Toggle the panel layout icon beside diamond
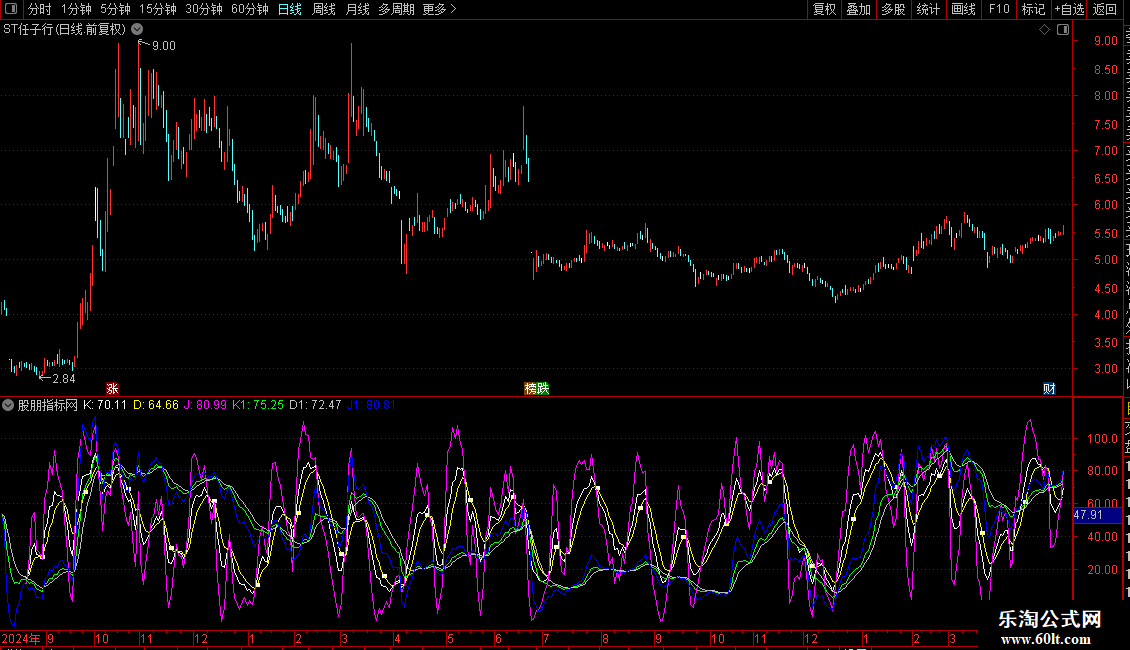This screenshot has width=1130, height=650. tap(1063, 30)
